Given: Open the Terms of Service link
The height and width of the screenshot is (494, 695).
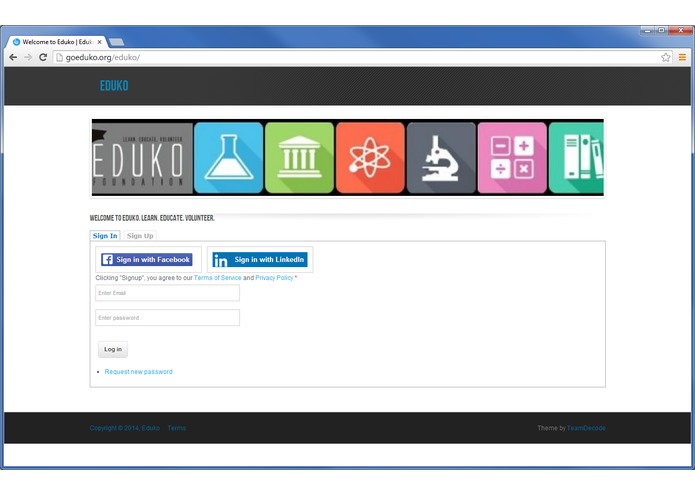Looking at the screenshot, I should (x=218, y=278).
